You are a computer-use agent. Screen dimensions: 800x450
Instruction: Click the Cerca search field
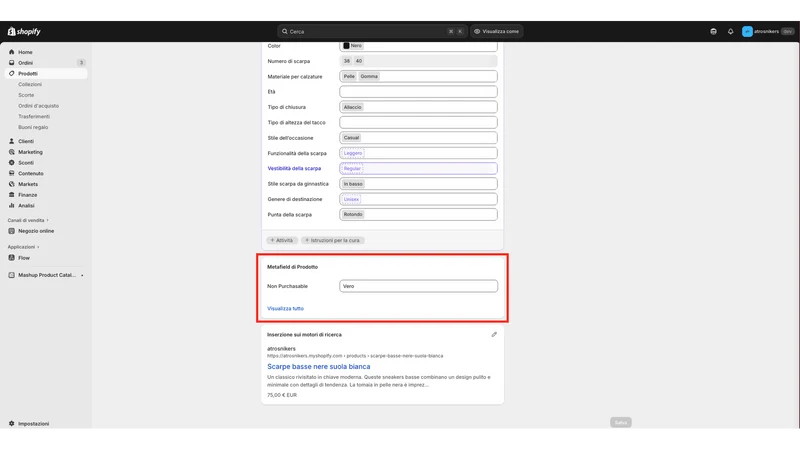click(372, 31)
